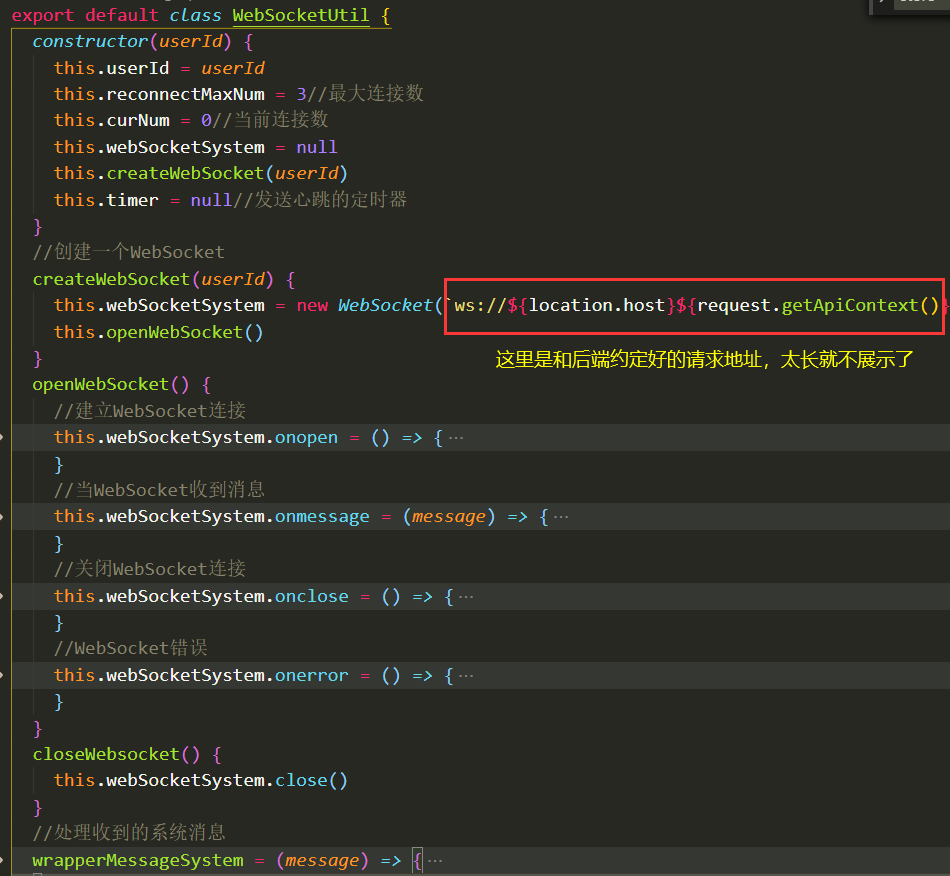
Task: Select the comment '//当前连接数'
Action: (270, 119)
